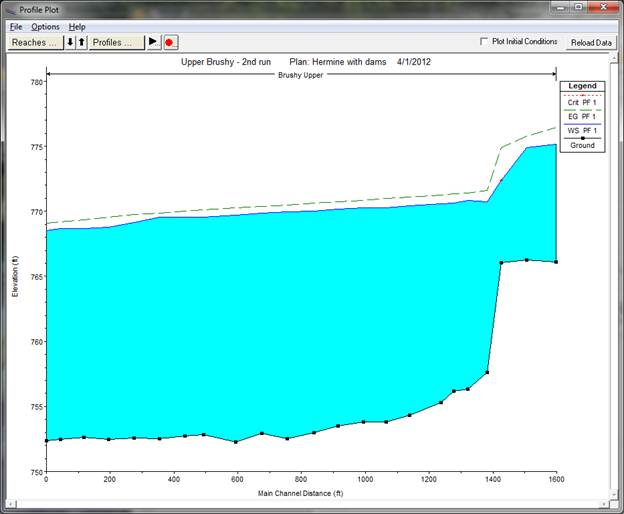
Task: Click the vertical scrollbar up arrow
Action: (x=614, y=58)
